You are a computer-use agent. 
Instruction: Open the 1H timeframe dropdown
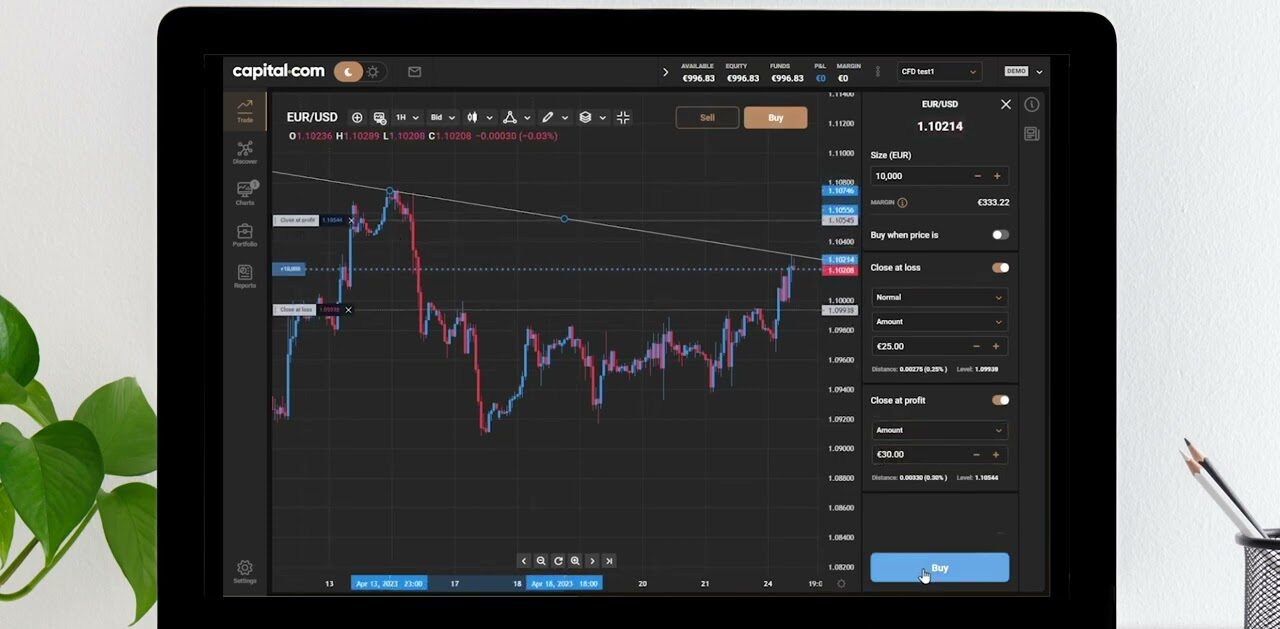pyautogui.click(x=407, y=117)
